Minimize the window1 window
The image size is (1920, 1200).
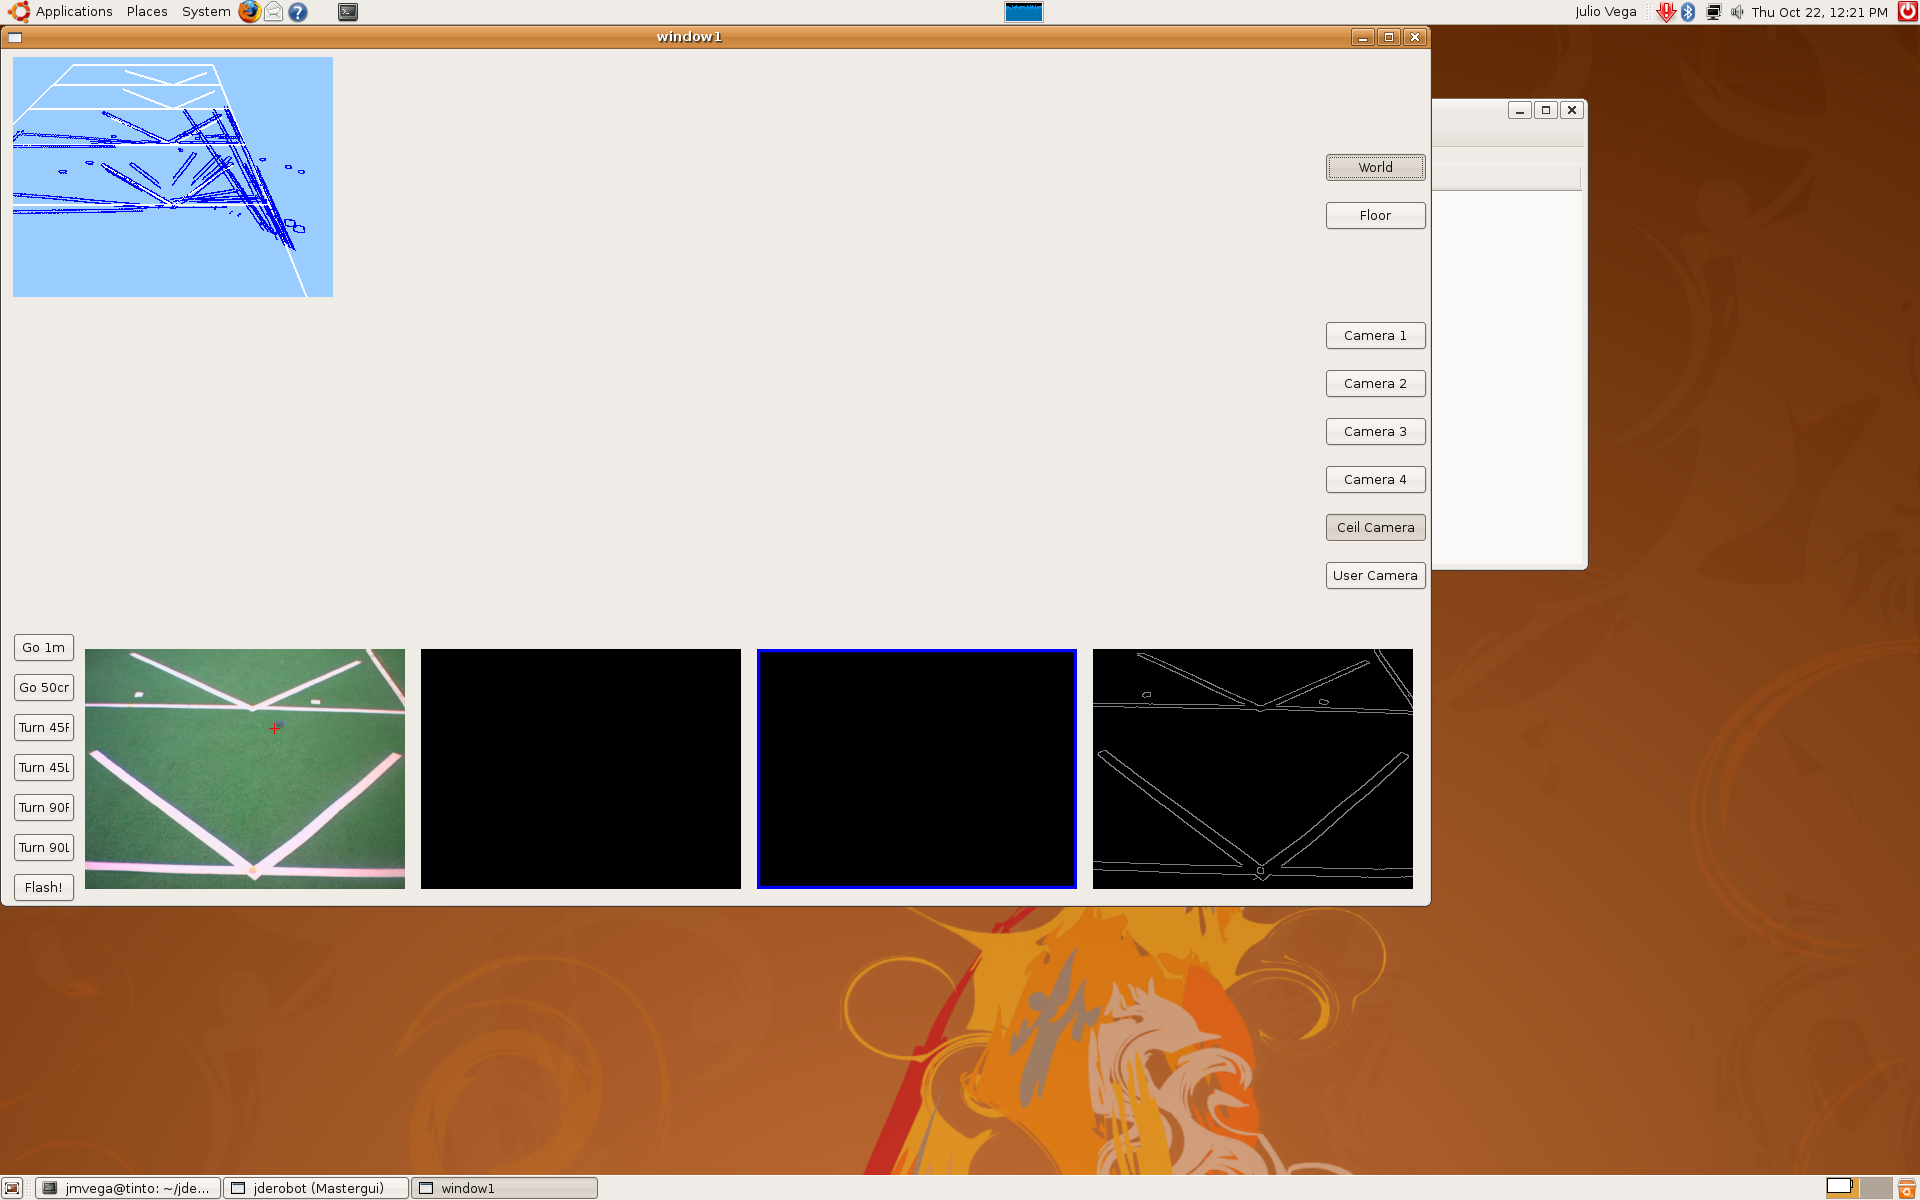click(1362, 37)
